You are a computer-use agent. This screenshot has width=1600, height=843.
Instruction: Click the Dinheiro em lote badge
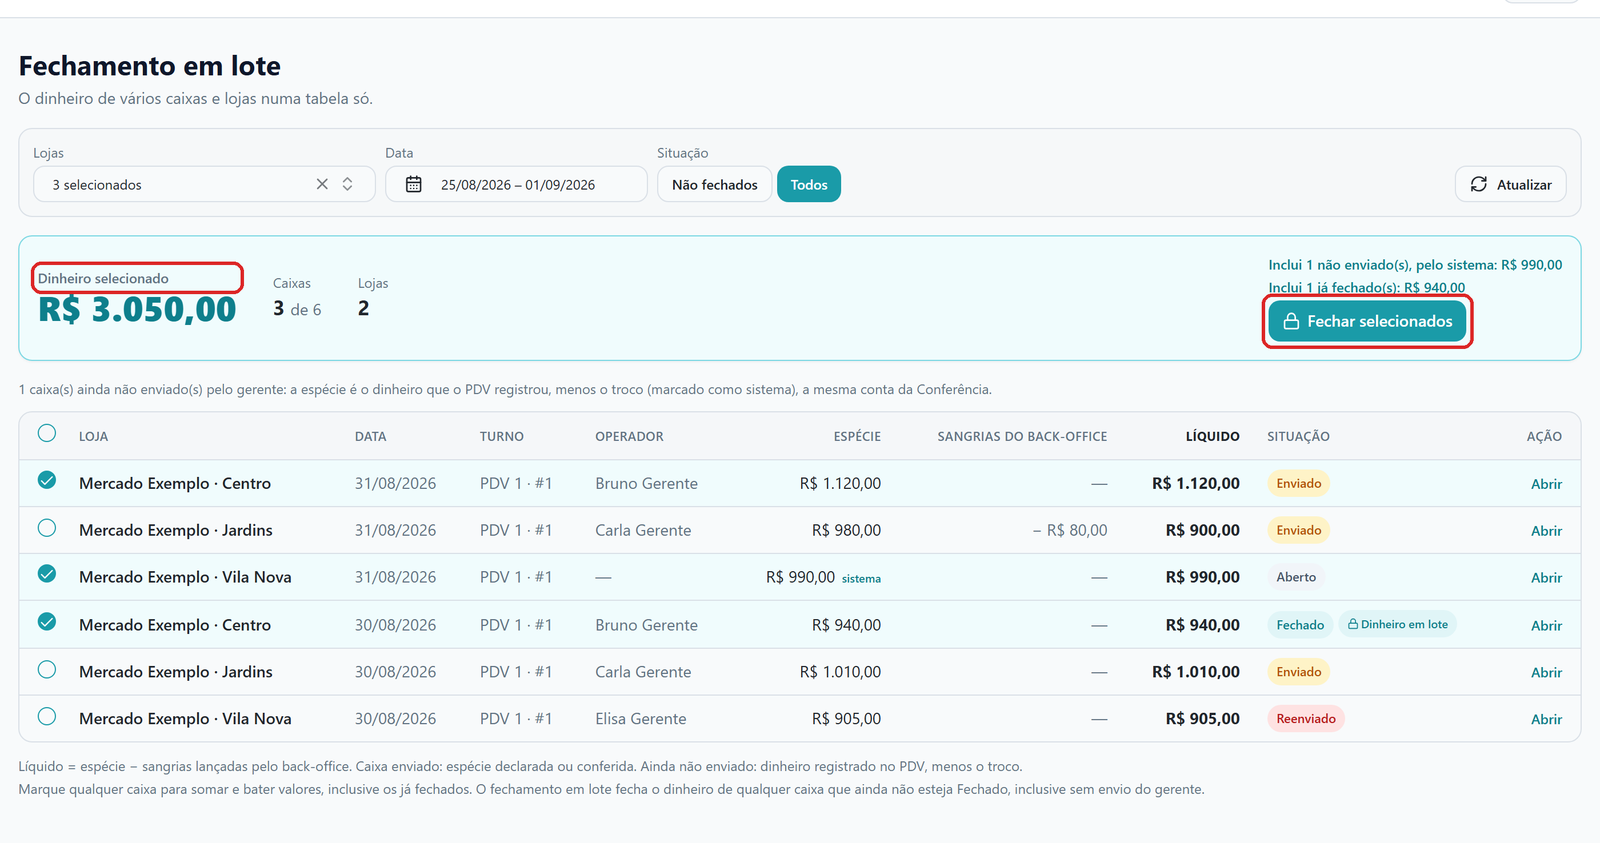click(1397, 624)
